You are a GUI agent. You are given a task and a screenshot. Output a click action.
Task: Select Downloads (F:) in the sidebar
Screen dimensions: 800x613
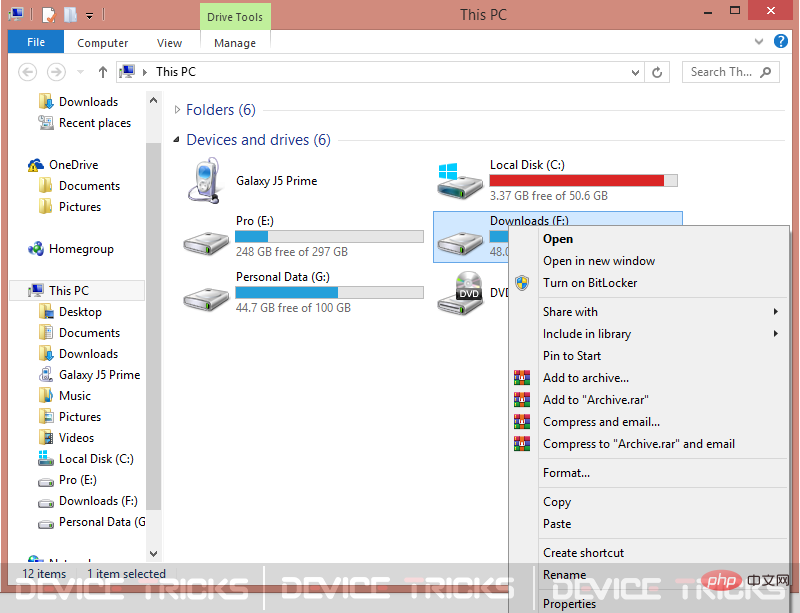click(x=98, y=501)
